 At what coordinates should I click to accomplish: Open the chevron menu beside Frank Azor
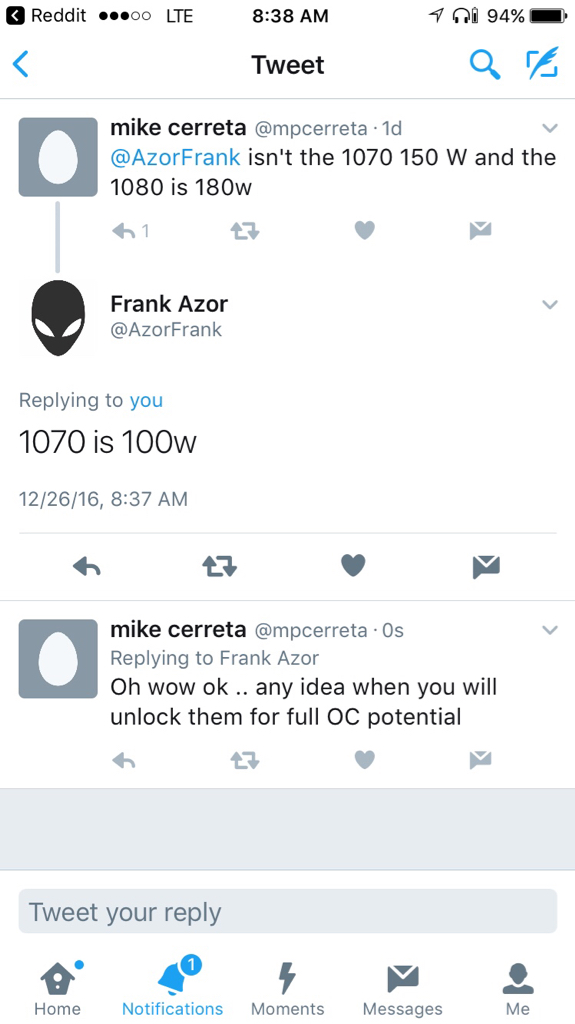550,304
